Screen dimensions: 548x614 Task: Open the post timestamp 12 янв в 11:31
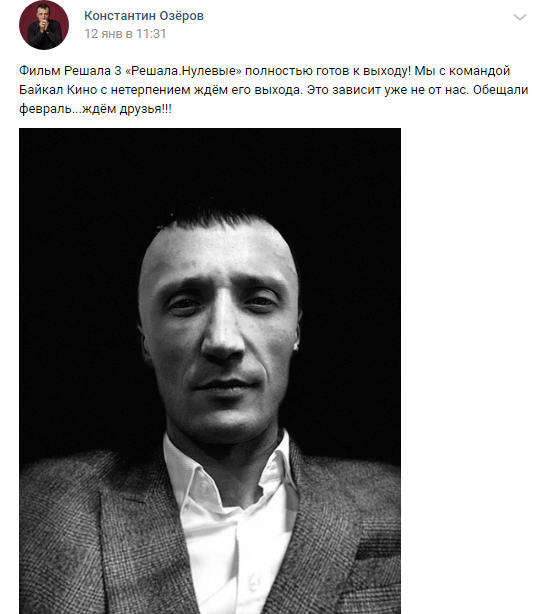pyautogui.click(x=125, y=34)
